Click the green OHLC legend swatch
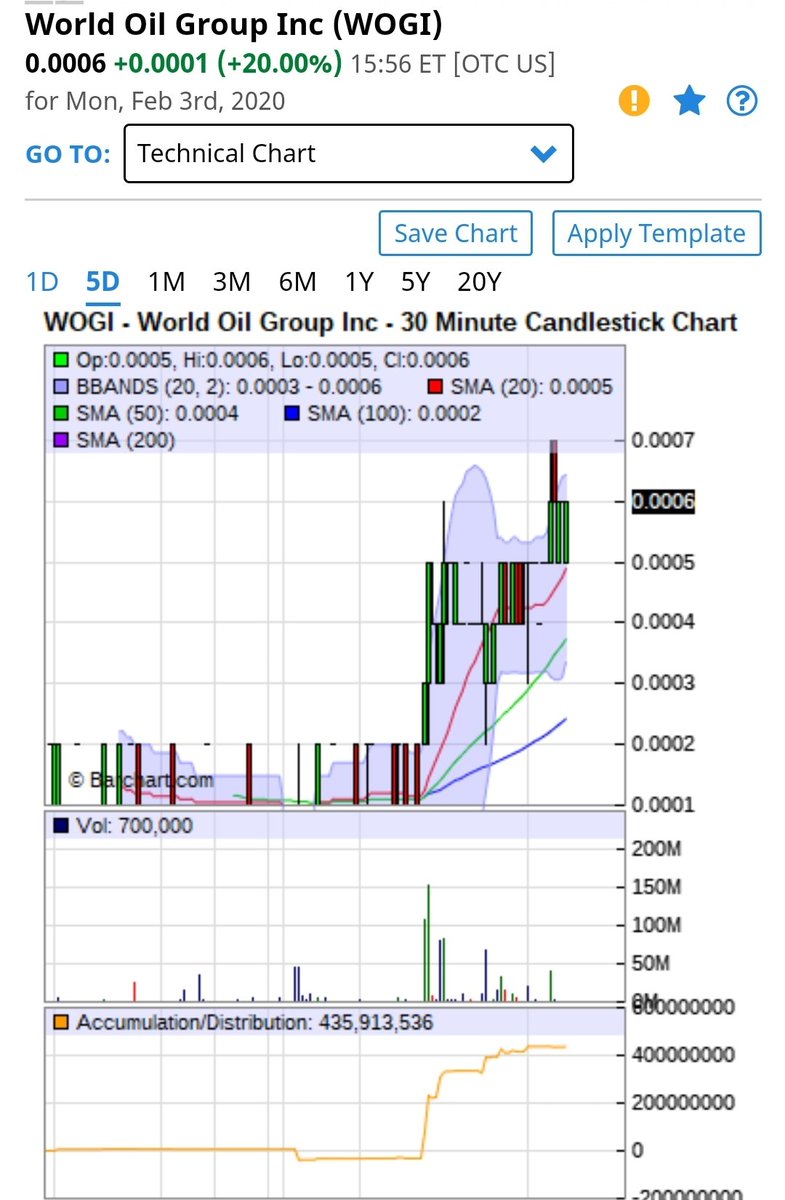This screenshot has width=785, height=1200. click(62, 360)
